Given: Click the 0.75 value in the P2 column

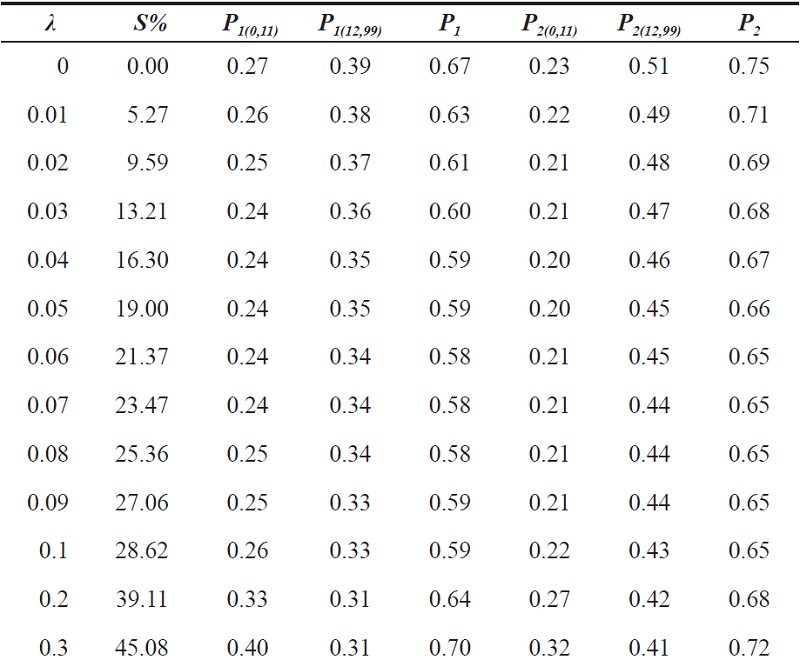Looking at the screenshot, I should (x=750, y=67).
